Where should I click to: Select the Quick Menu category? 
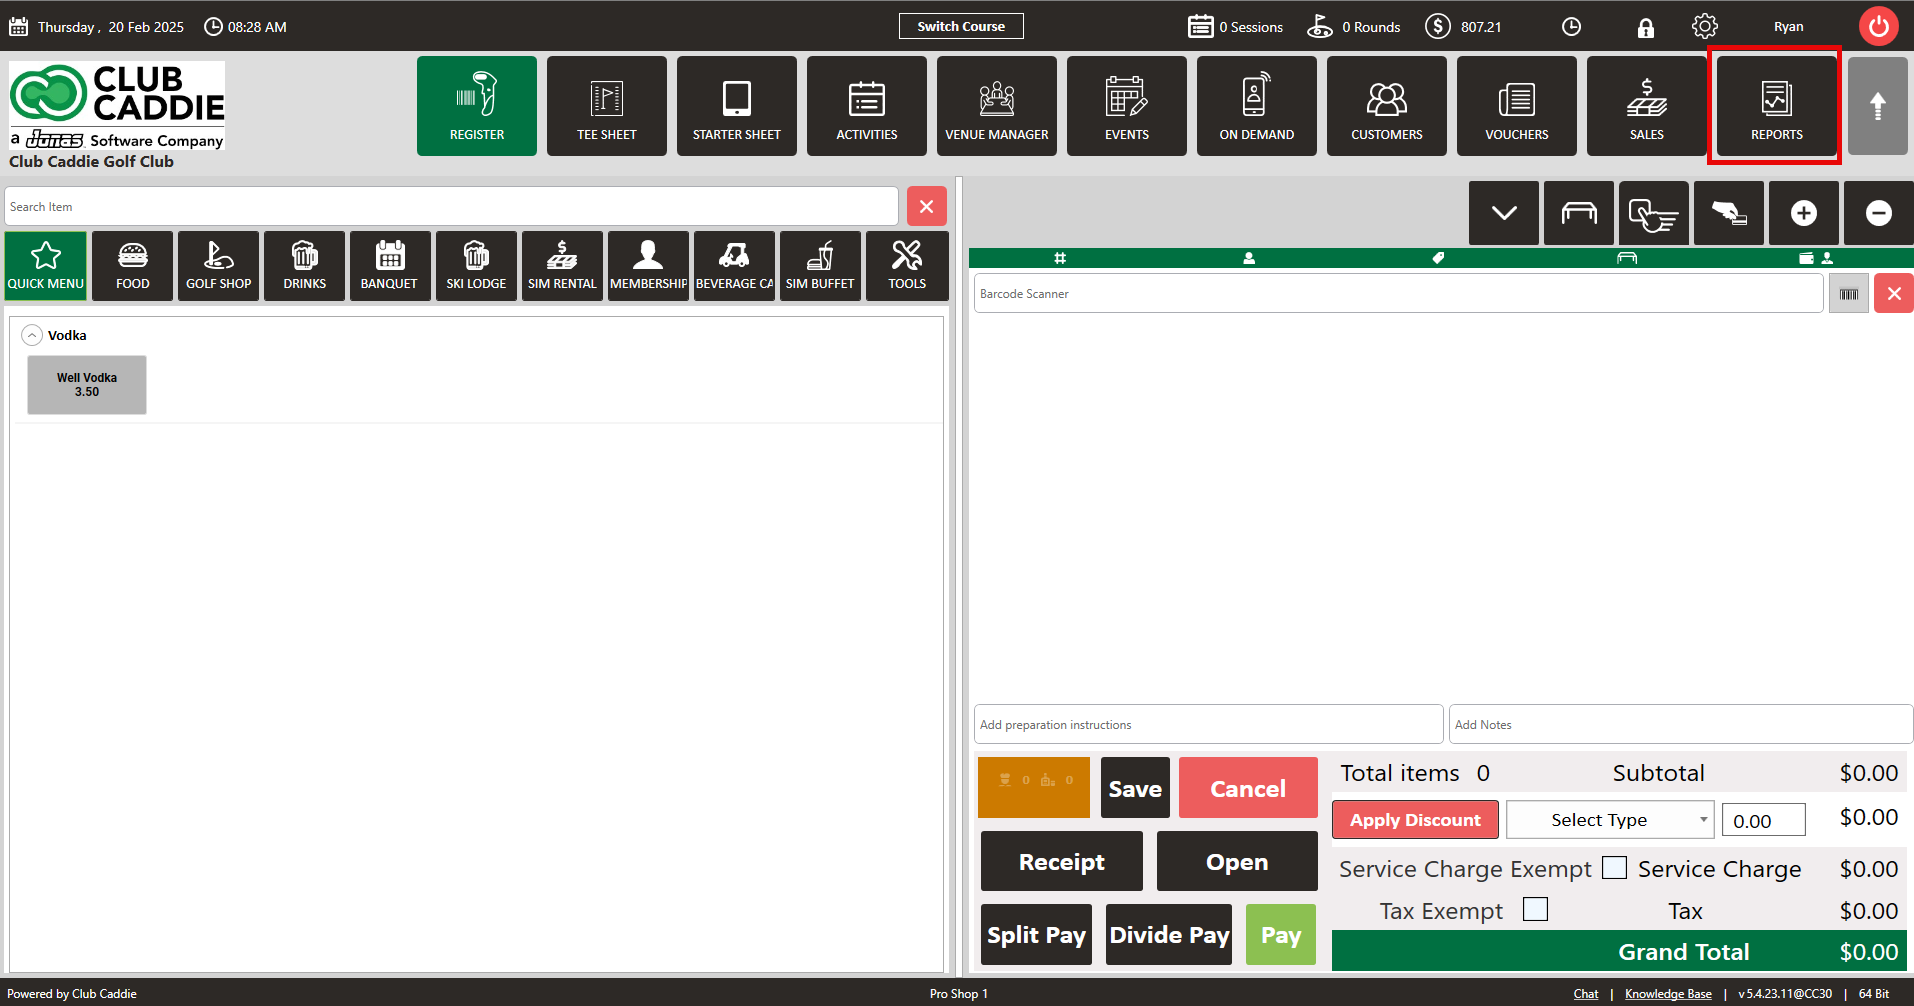[x=46, y=266]
